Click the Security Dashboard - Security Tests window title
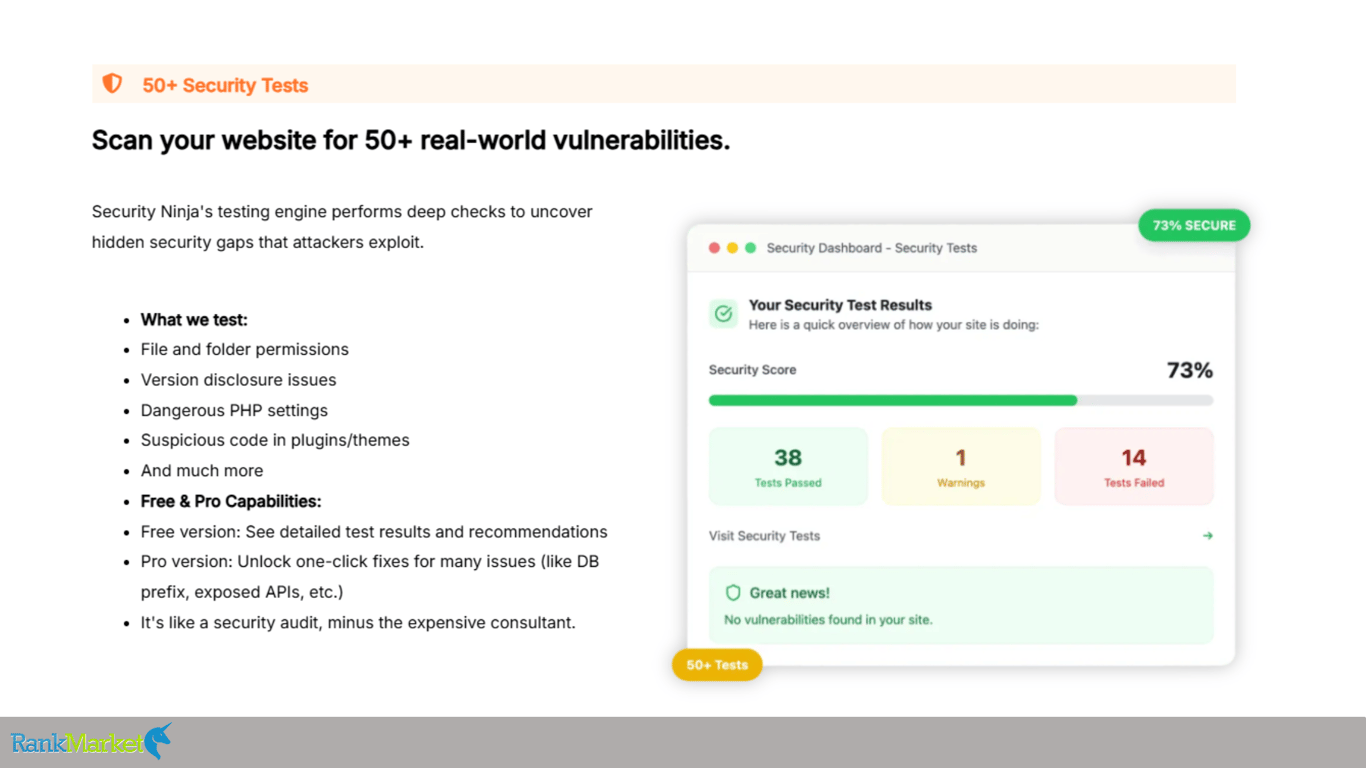The width and height of the screenshot is (1366, 768). (x=872, y=248)
